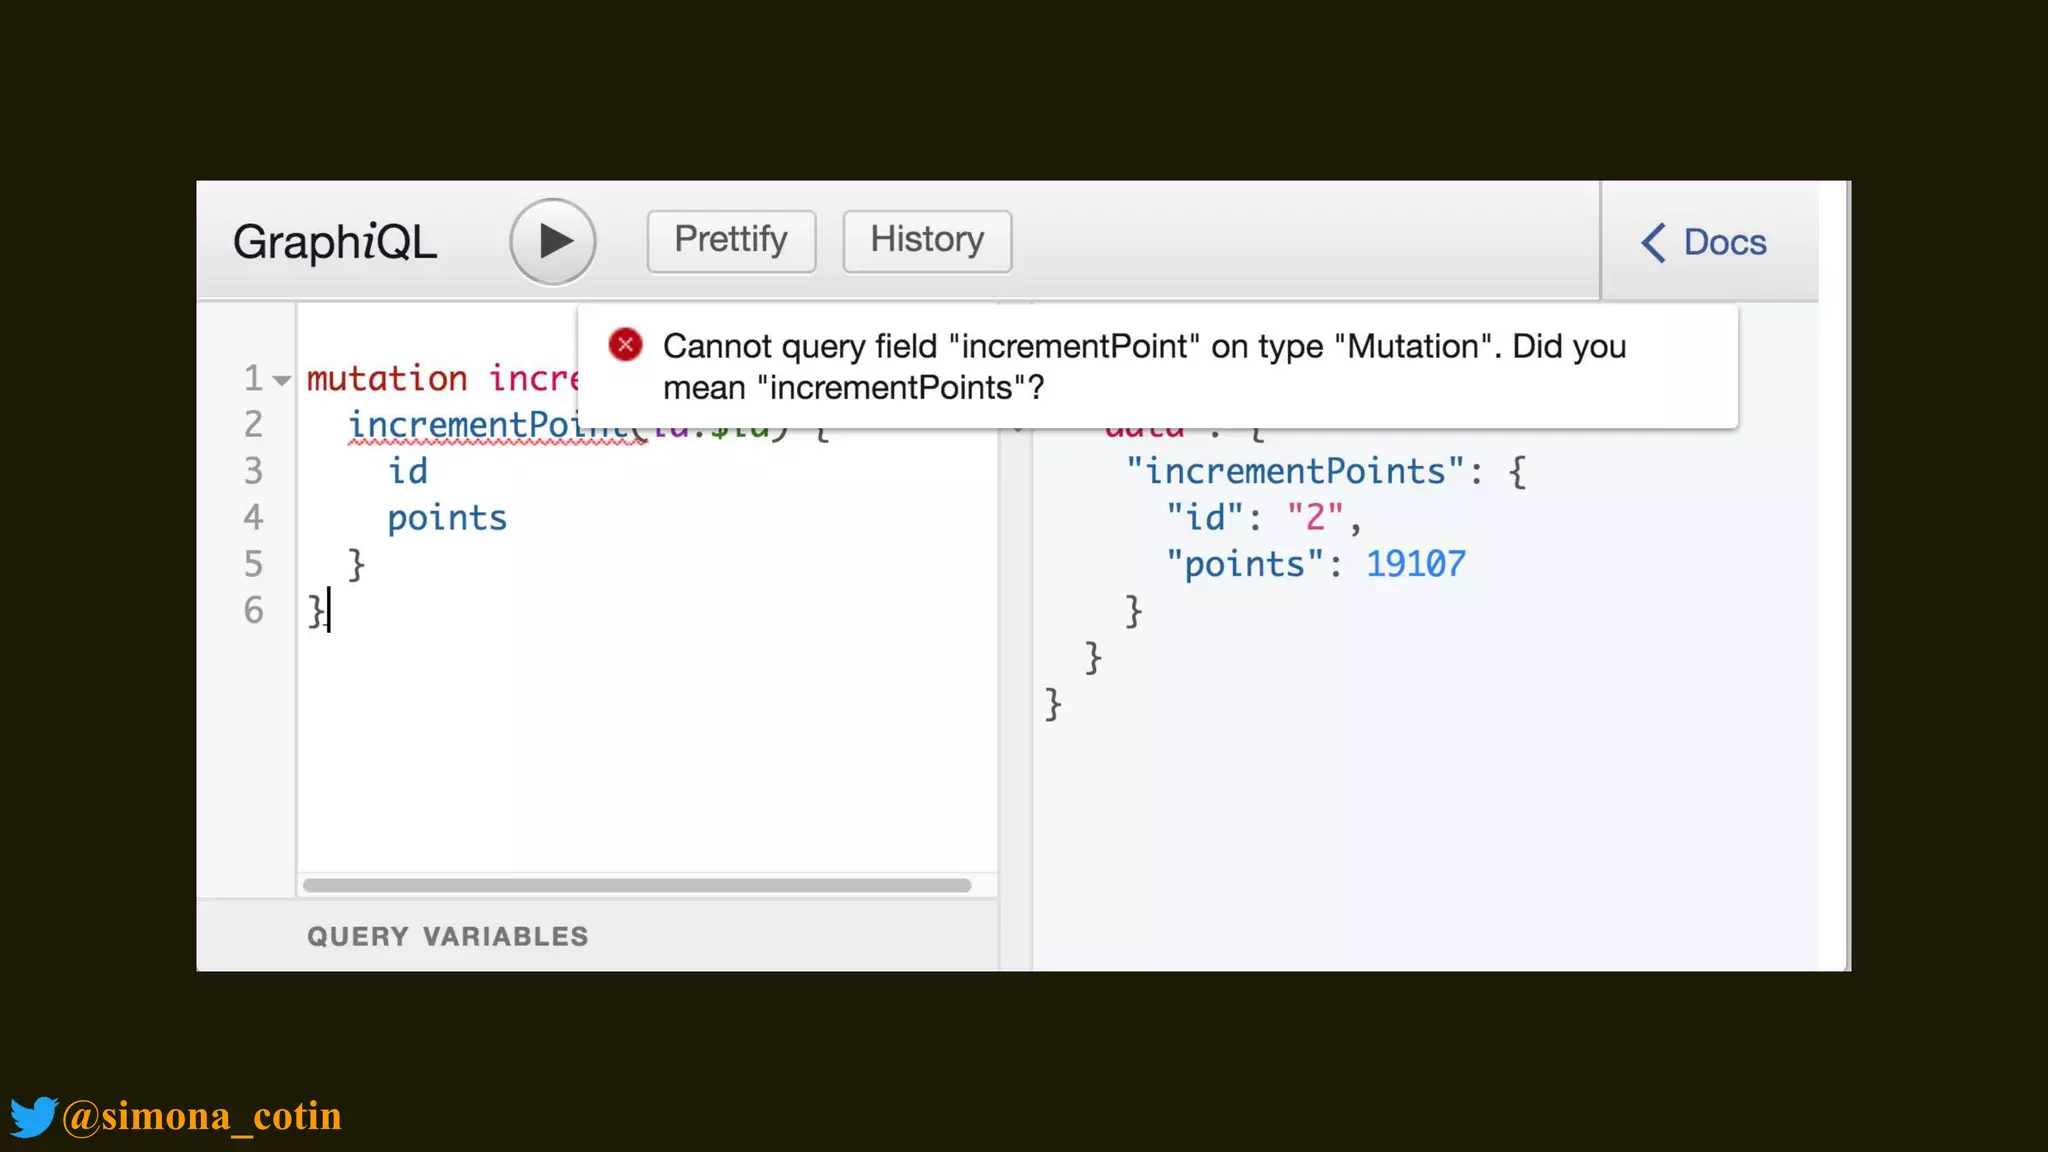The width and height of the screenshot is (2048, 1152).
Task: Click the red error icon in tooltip
Action: pyautogui.click(x=626, y=345)
